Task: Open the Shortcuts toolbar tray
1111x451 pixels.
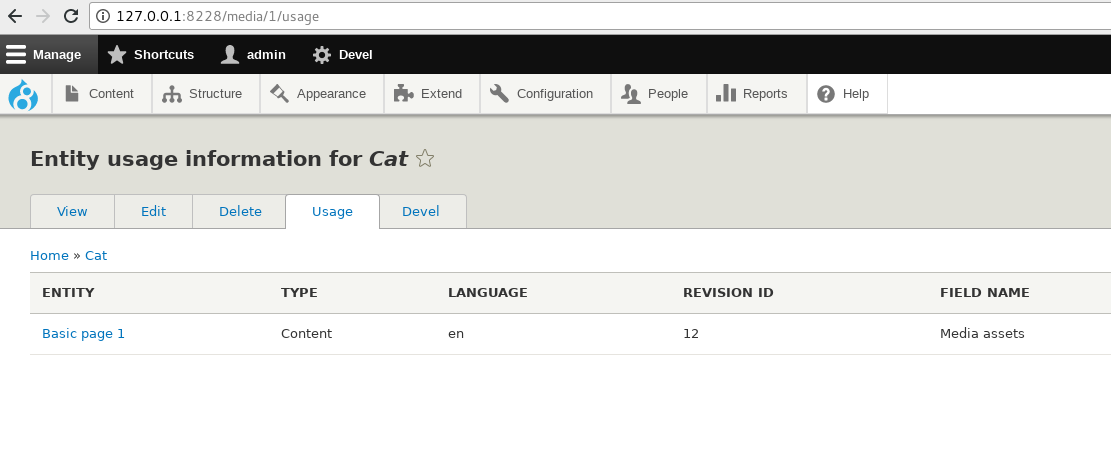Action: click(151, 55)
